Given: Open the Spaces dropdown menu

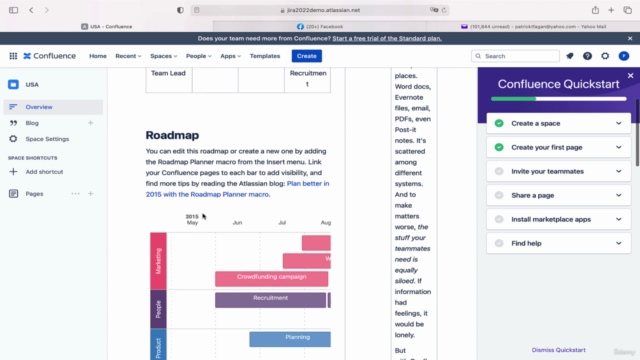Looking at the screenshot, I should pos(164,56).
